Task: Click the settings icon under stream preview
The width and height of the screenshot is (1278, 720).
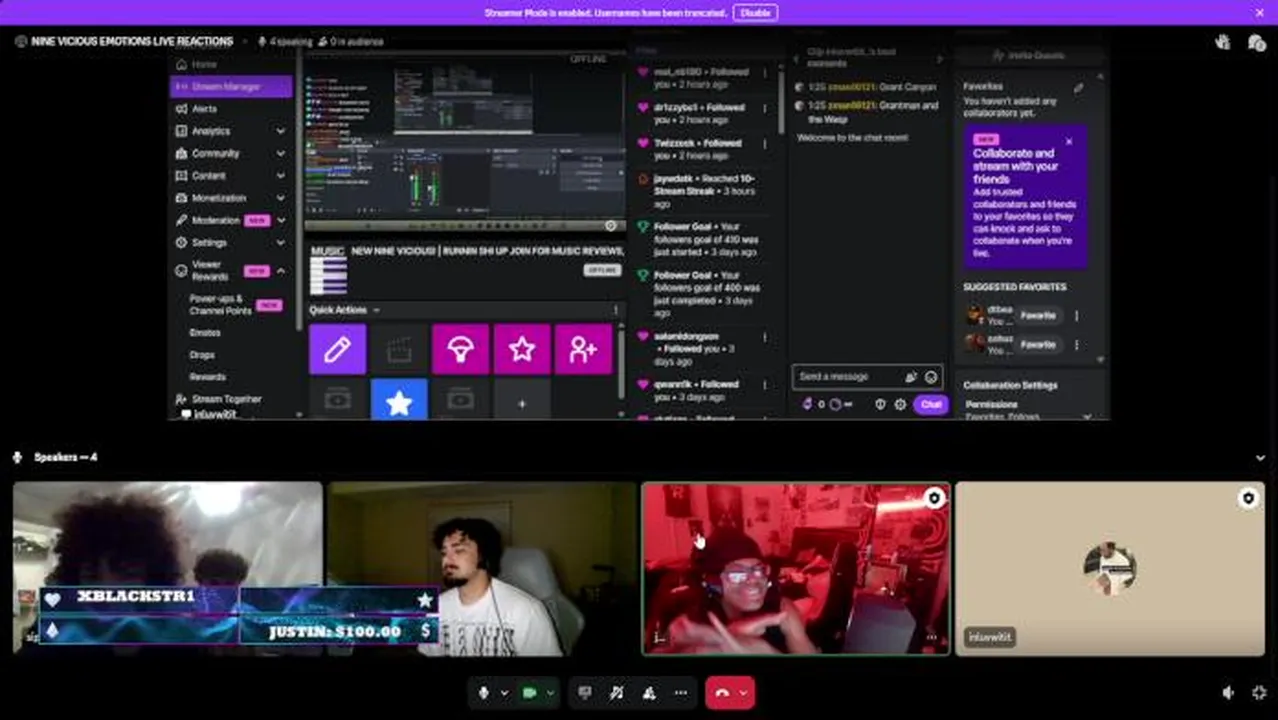Action: 611,226
